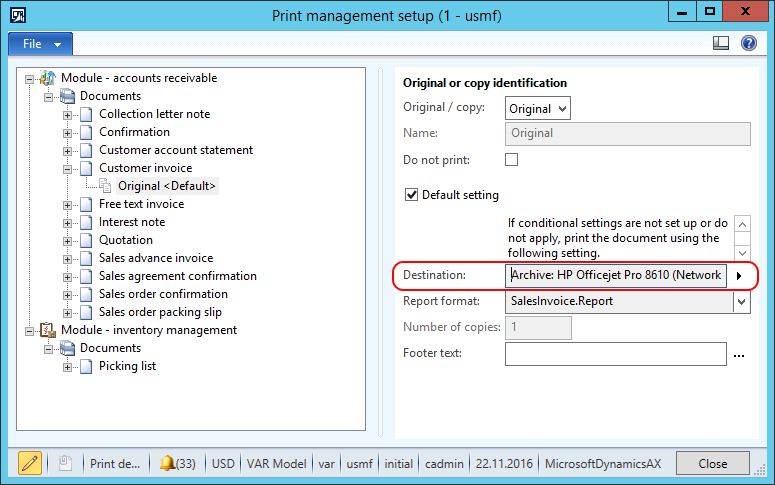775x485 pixels.
Task: Click the Footer text input field
Action: 615,354
